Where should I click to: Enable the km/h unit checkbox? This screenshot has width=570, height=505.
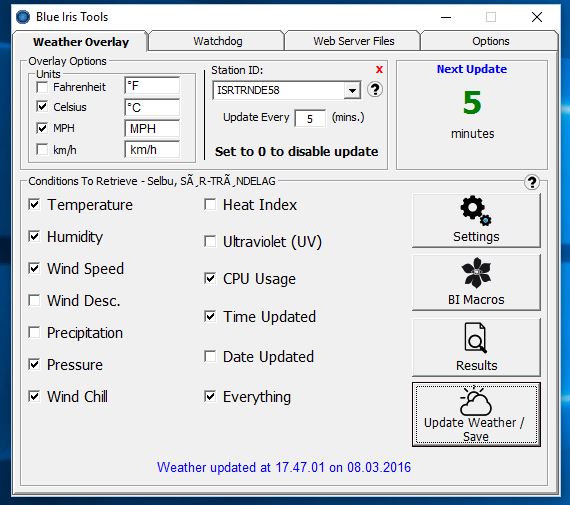[x=42, y=149]
